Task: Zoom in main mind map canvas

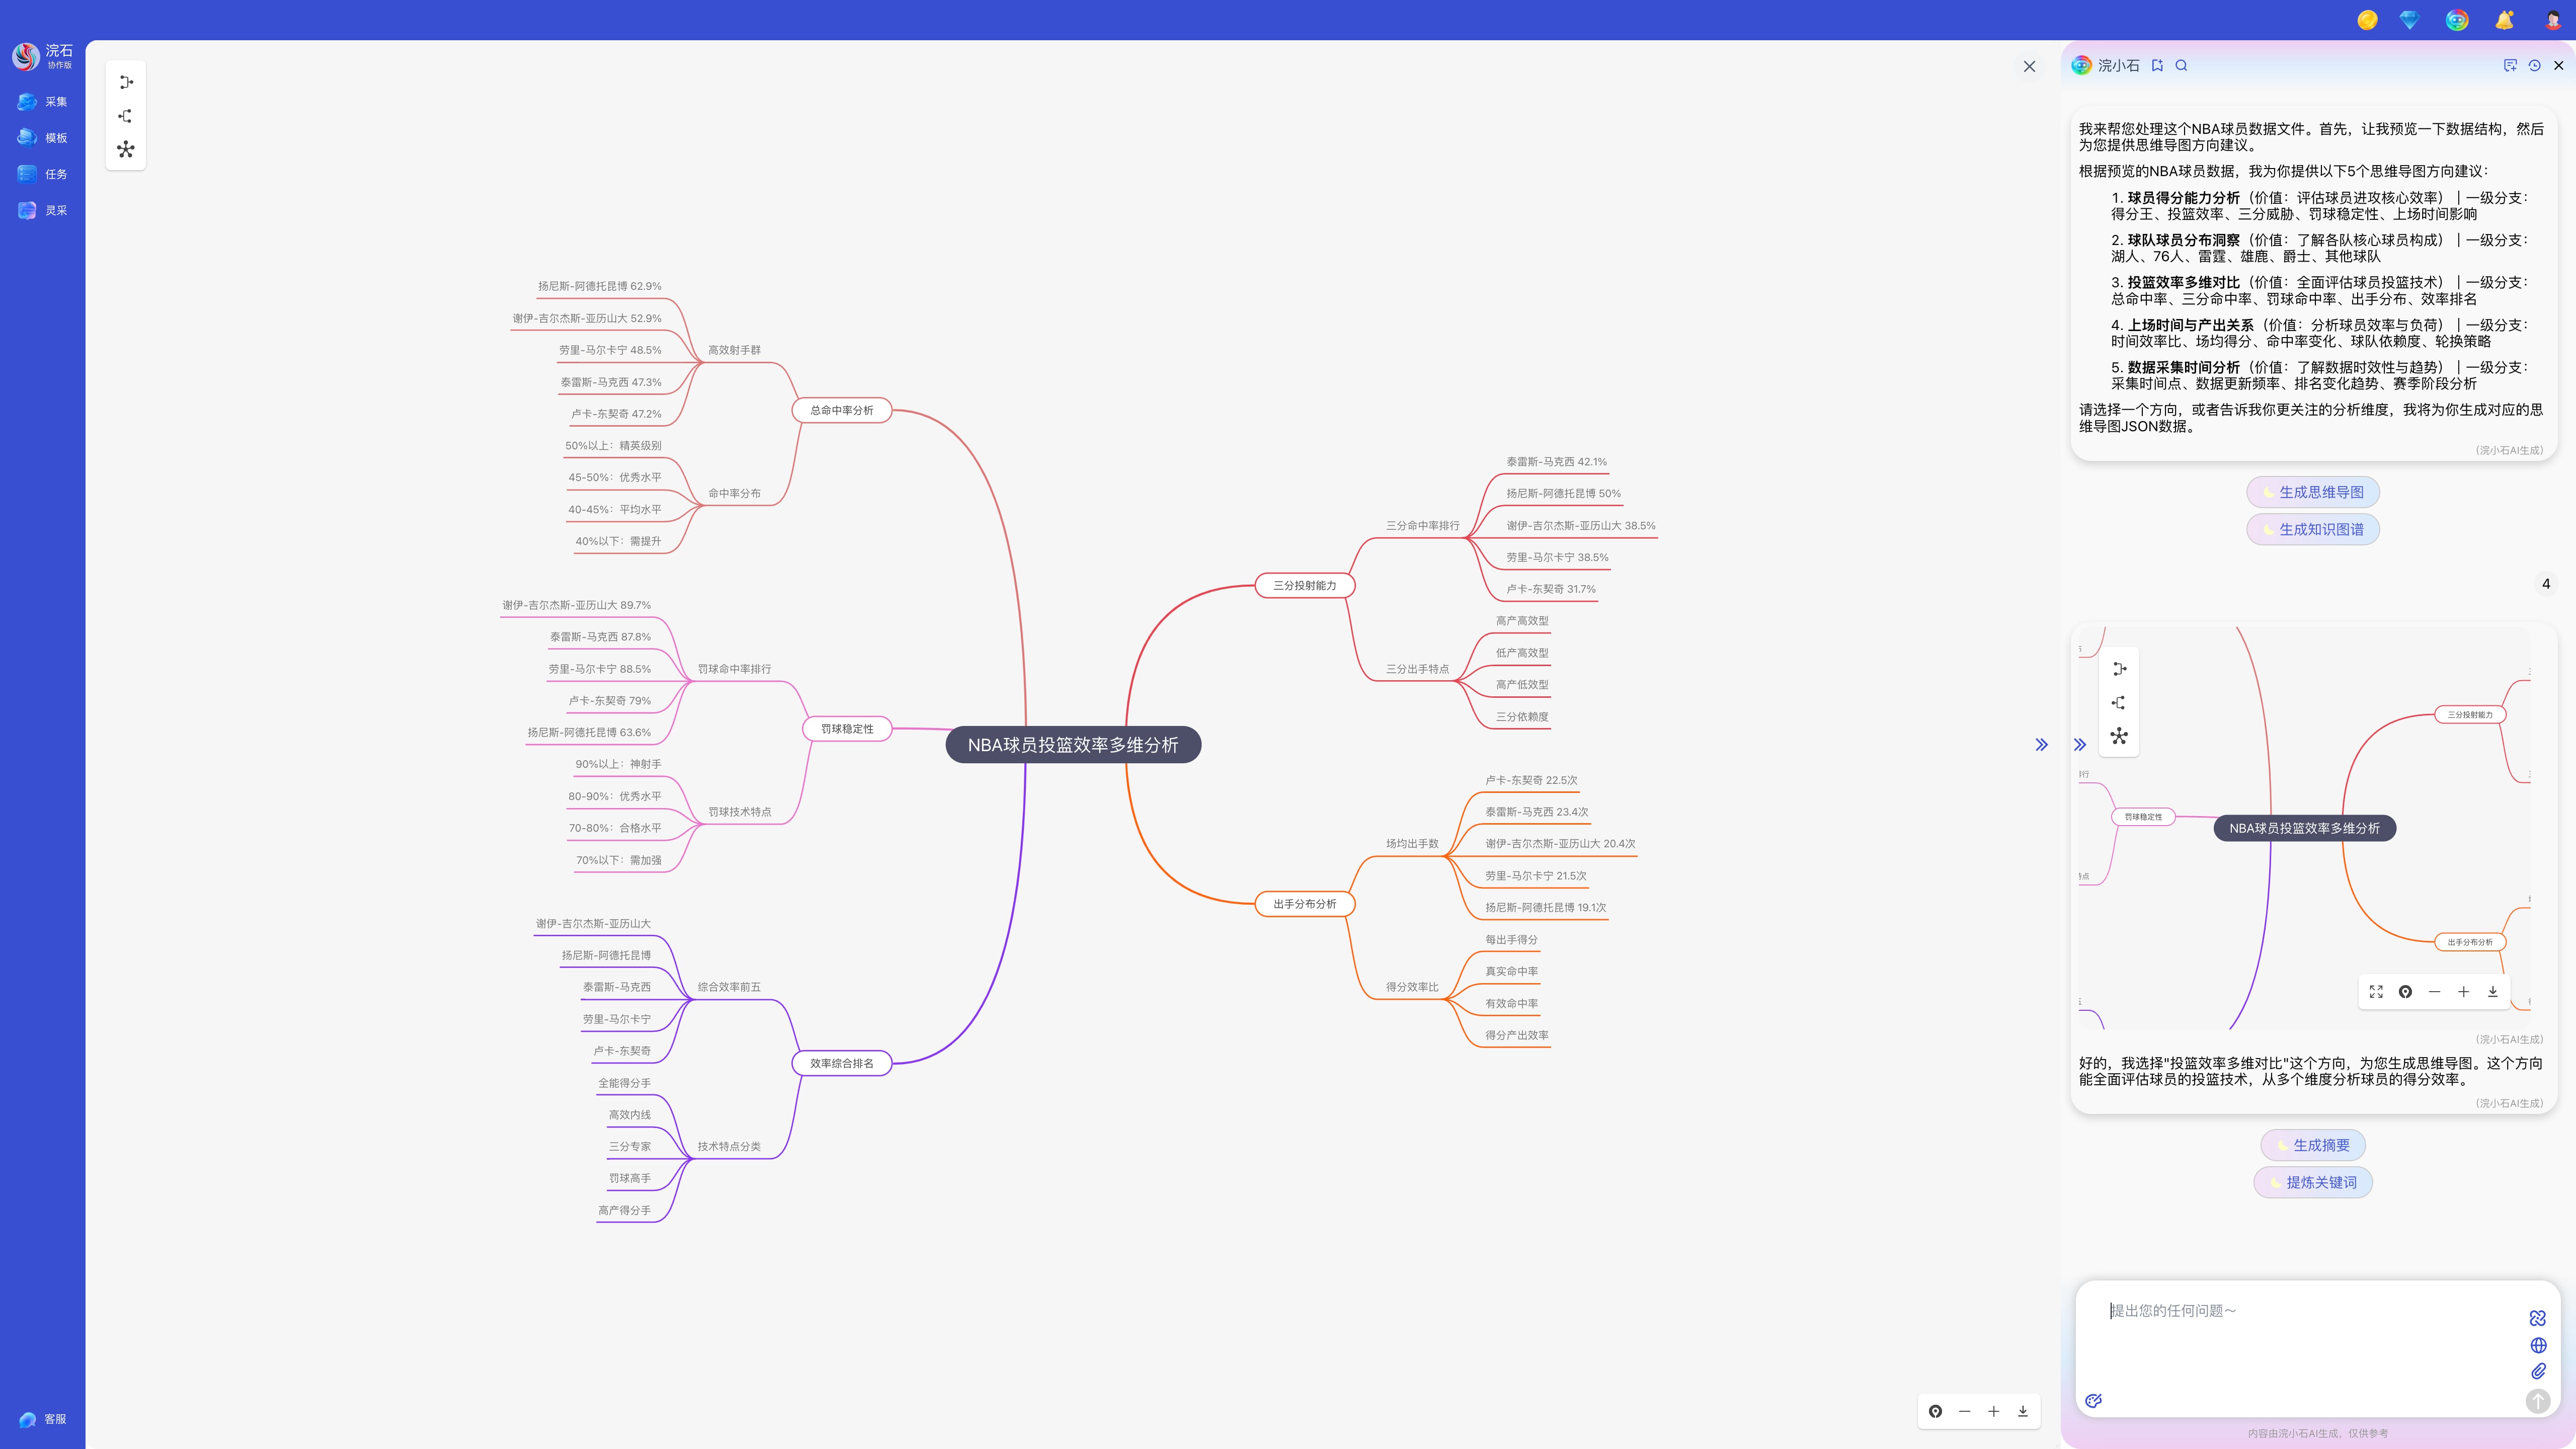Action: pos(1993,1411)
